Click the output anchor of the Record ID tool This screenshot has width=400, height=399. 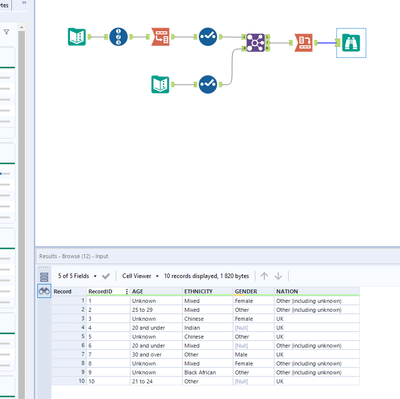pos(131,37)
